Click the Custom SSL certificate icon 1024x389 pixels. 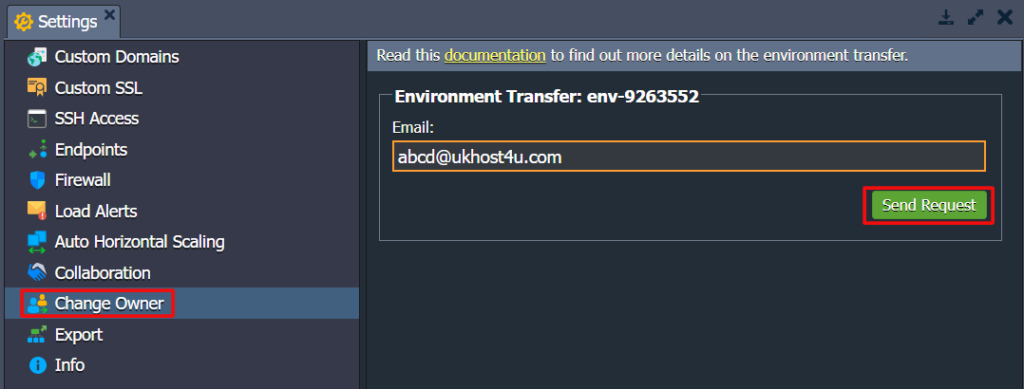(x=37, y=87)
